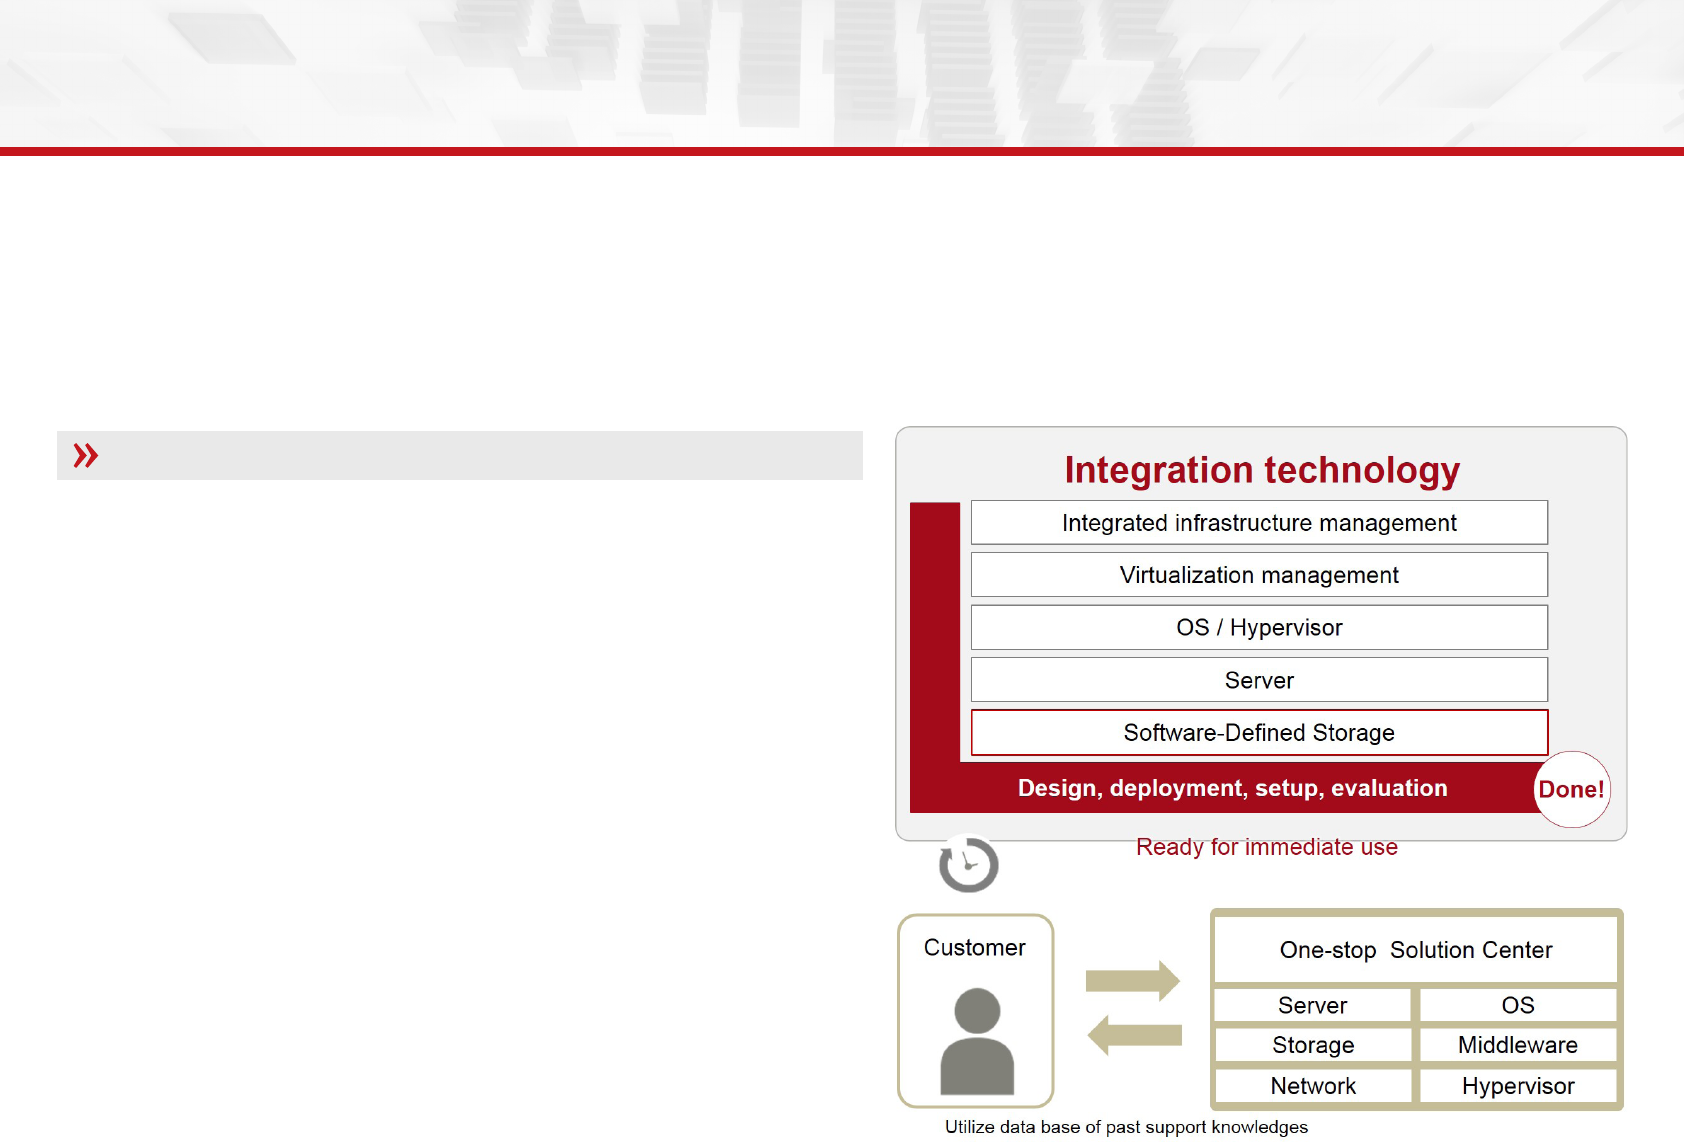This screenshot has width=1684, height=1148.
Task: Select the OS / Hypervisor box
Action: [1259, 627]
